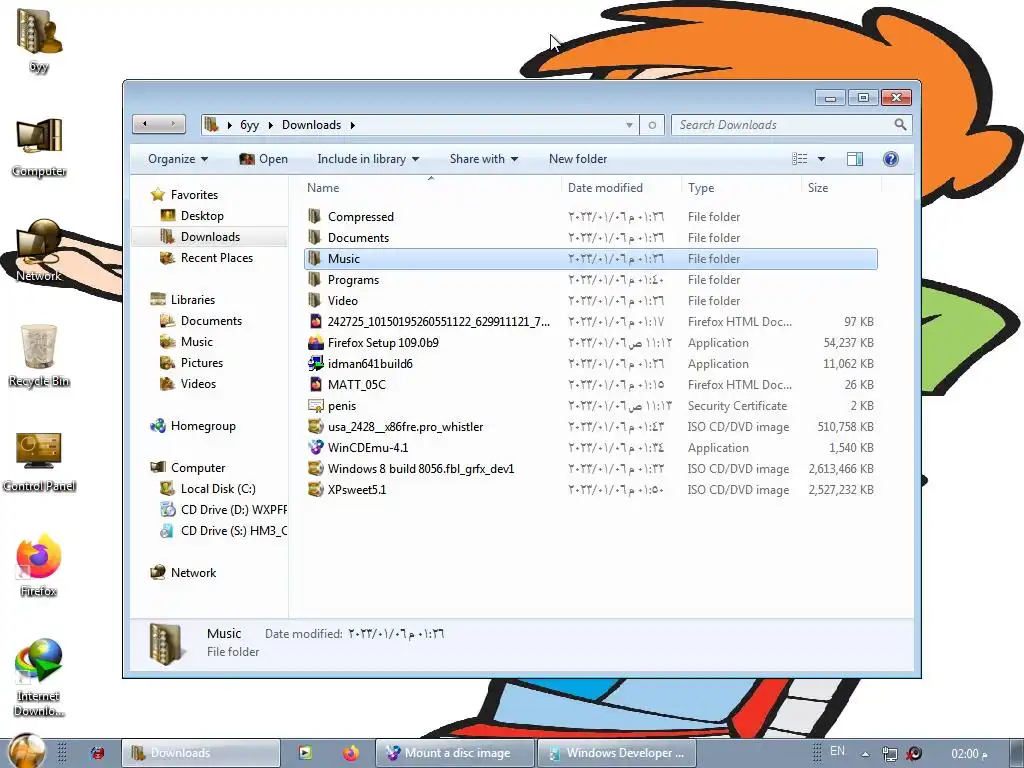Refresh the Downloads folder view
This screenshot has width=1024, height=768.
(652, 125)
